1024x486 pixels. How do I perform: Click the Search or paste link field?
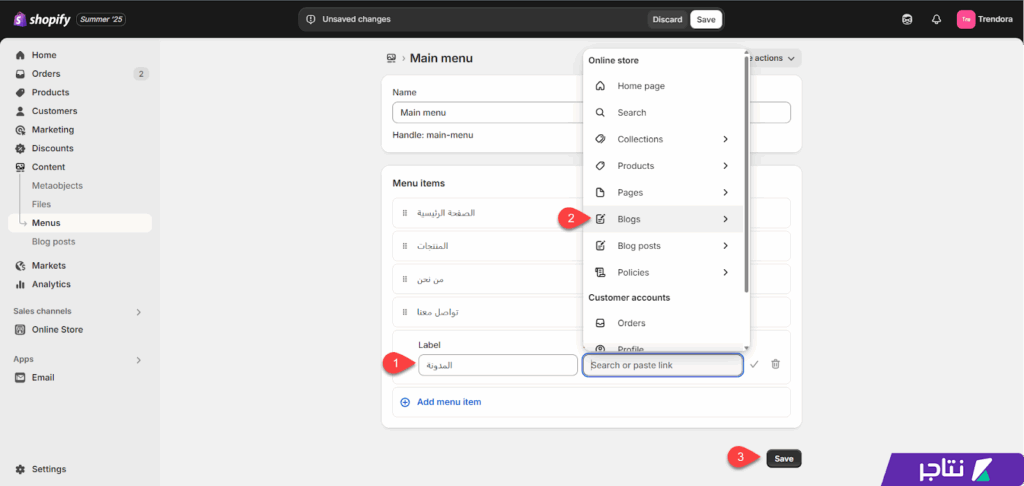tap(662, 365)
